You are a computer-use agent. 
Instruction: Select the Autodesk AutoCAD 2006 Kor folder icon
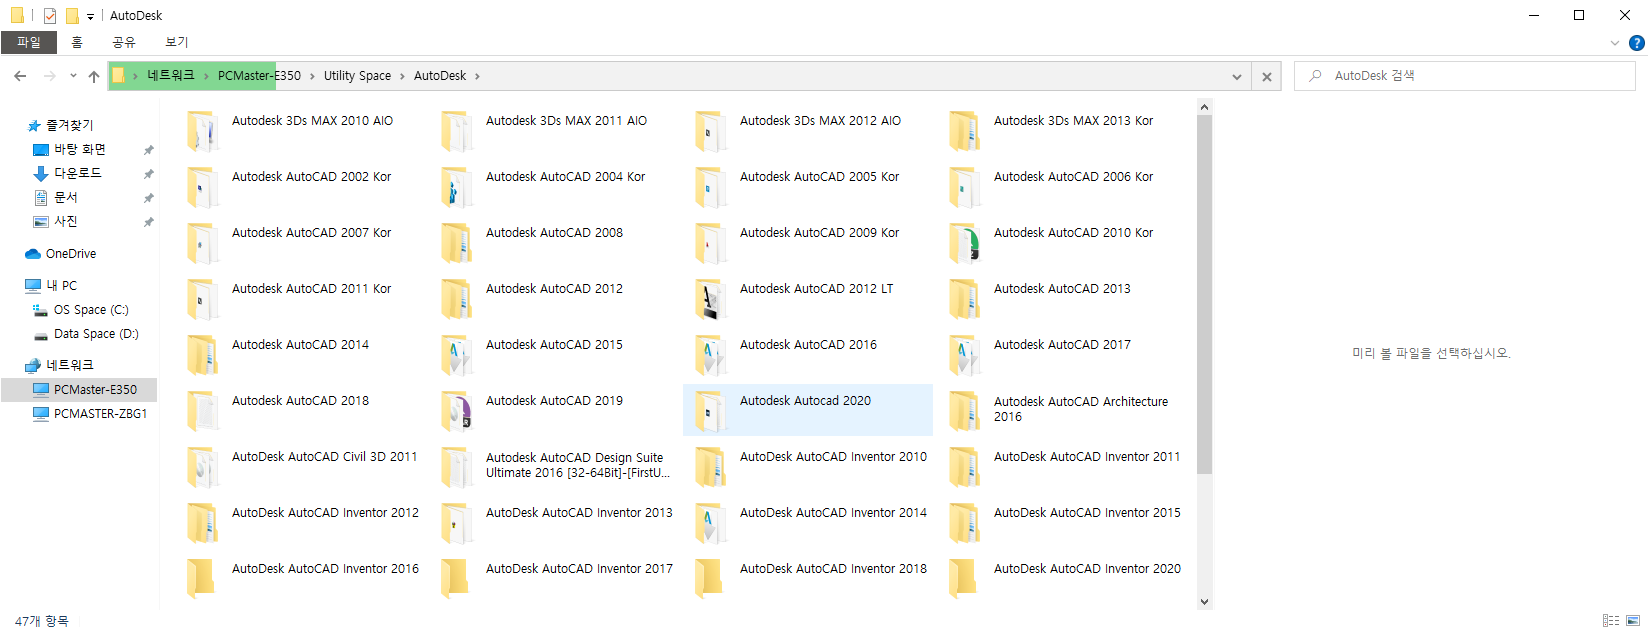click(965, 186)
